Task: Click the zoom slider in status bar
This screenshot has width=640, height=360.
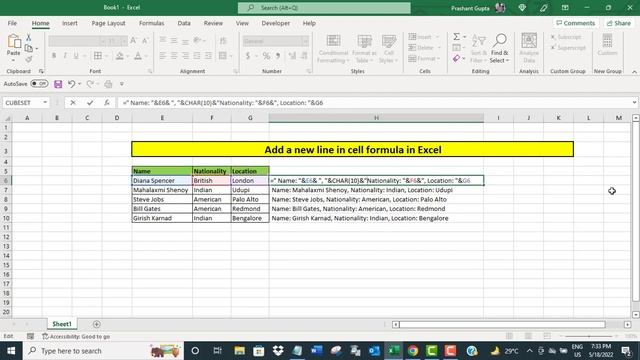Action: click(589, 336)
